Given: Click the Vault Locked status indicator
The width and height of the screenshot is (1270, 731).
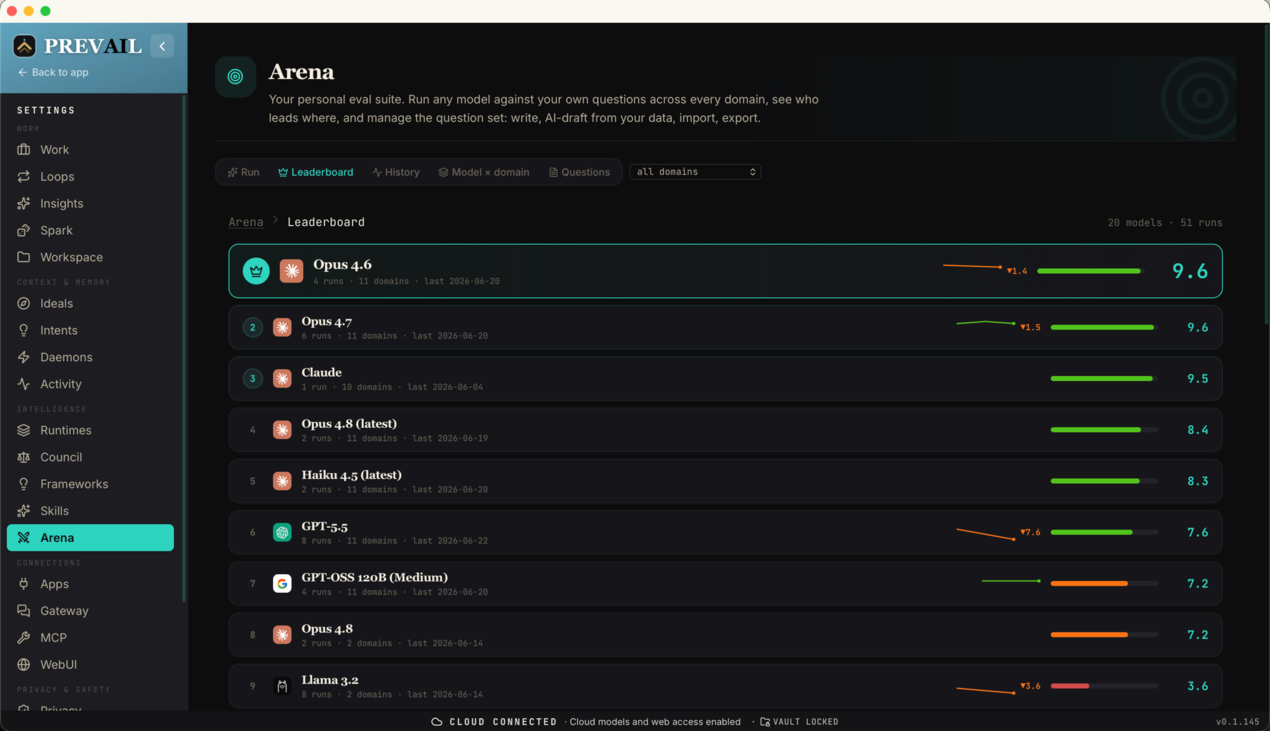Looking at the screenshot, I should 799,722.
